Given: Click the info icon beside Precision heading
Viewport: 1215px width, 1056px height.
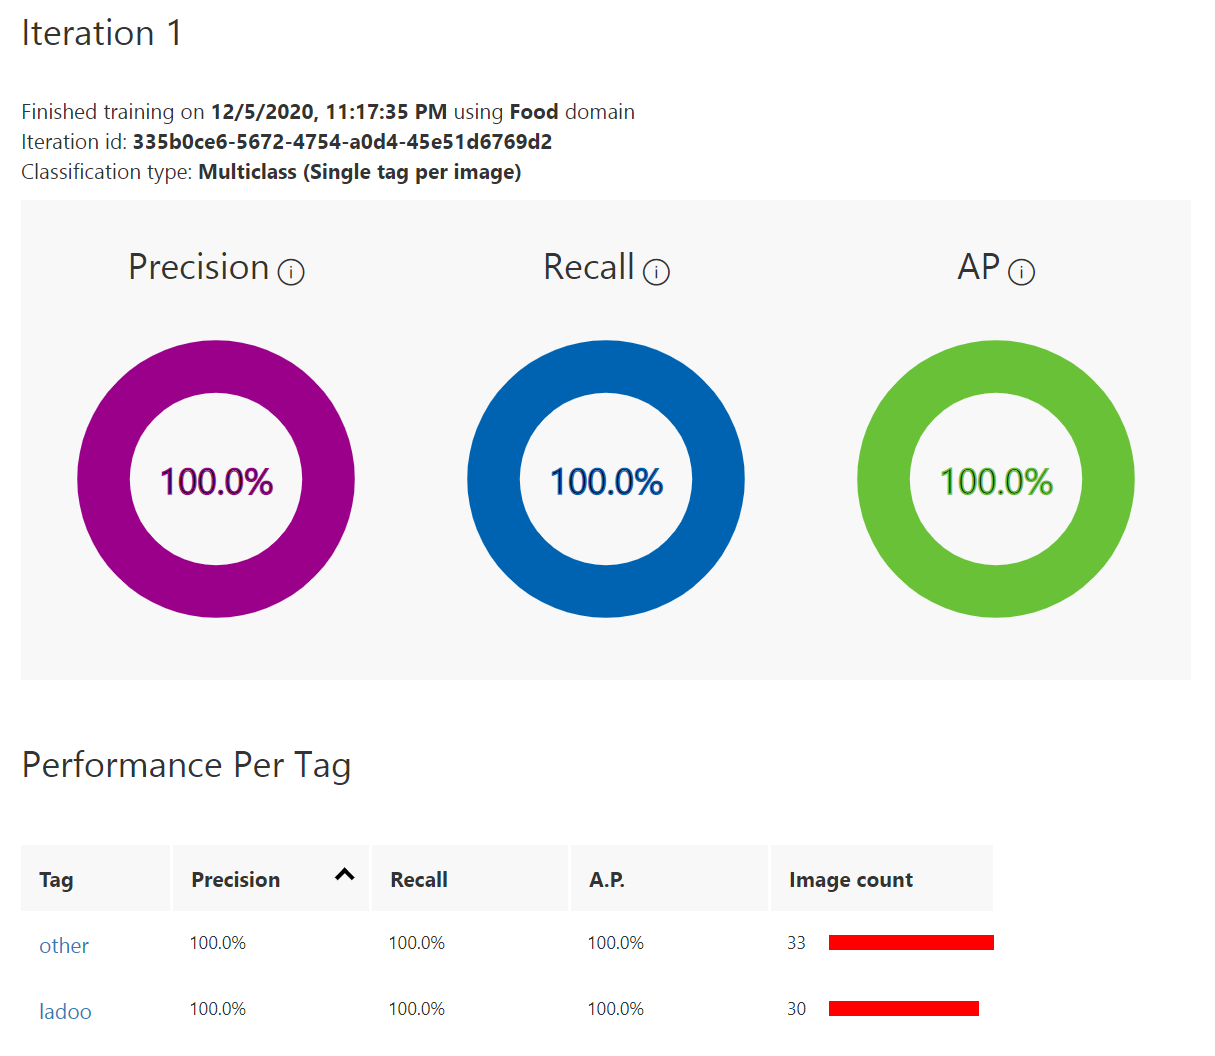Looking at the screenshot, I should point(291,272).
